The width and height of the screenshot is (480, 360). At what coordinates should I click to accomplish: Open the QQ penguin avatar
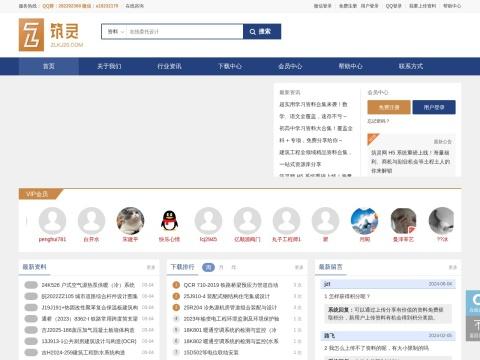tap(169, 221)
